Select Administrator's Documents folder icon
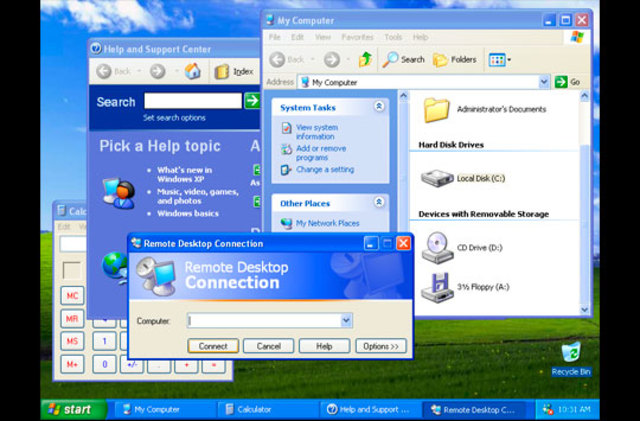Screen dimensions: 640x421 pyautogui.click(x=436, y=109)
